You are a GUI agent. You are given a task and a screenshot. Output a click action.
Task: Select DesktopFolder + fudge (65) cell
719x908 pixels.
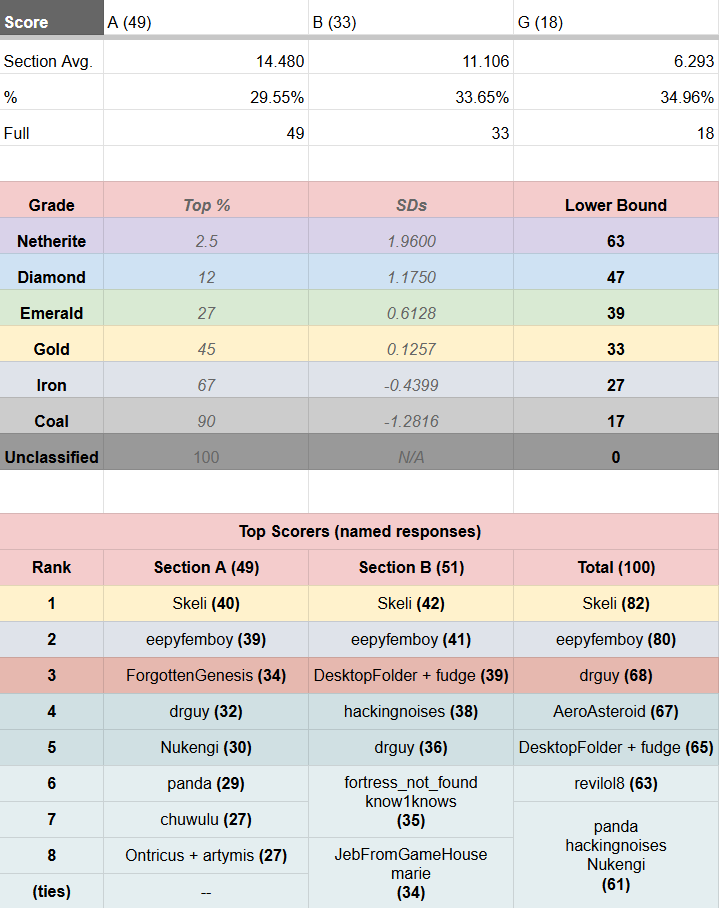click(x=616, y=747)
